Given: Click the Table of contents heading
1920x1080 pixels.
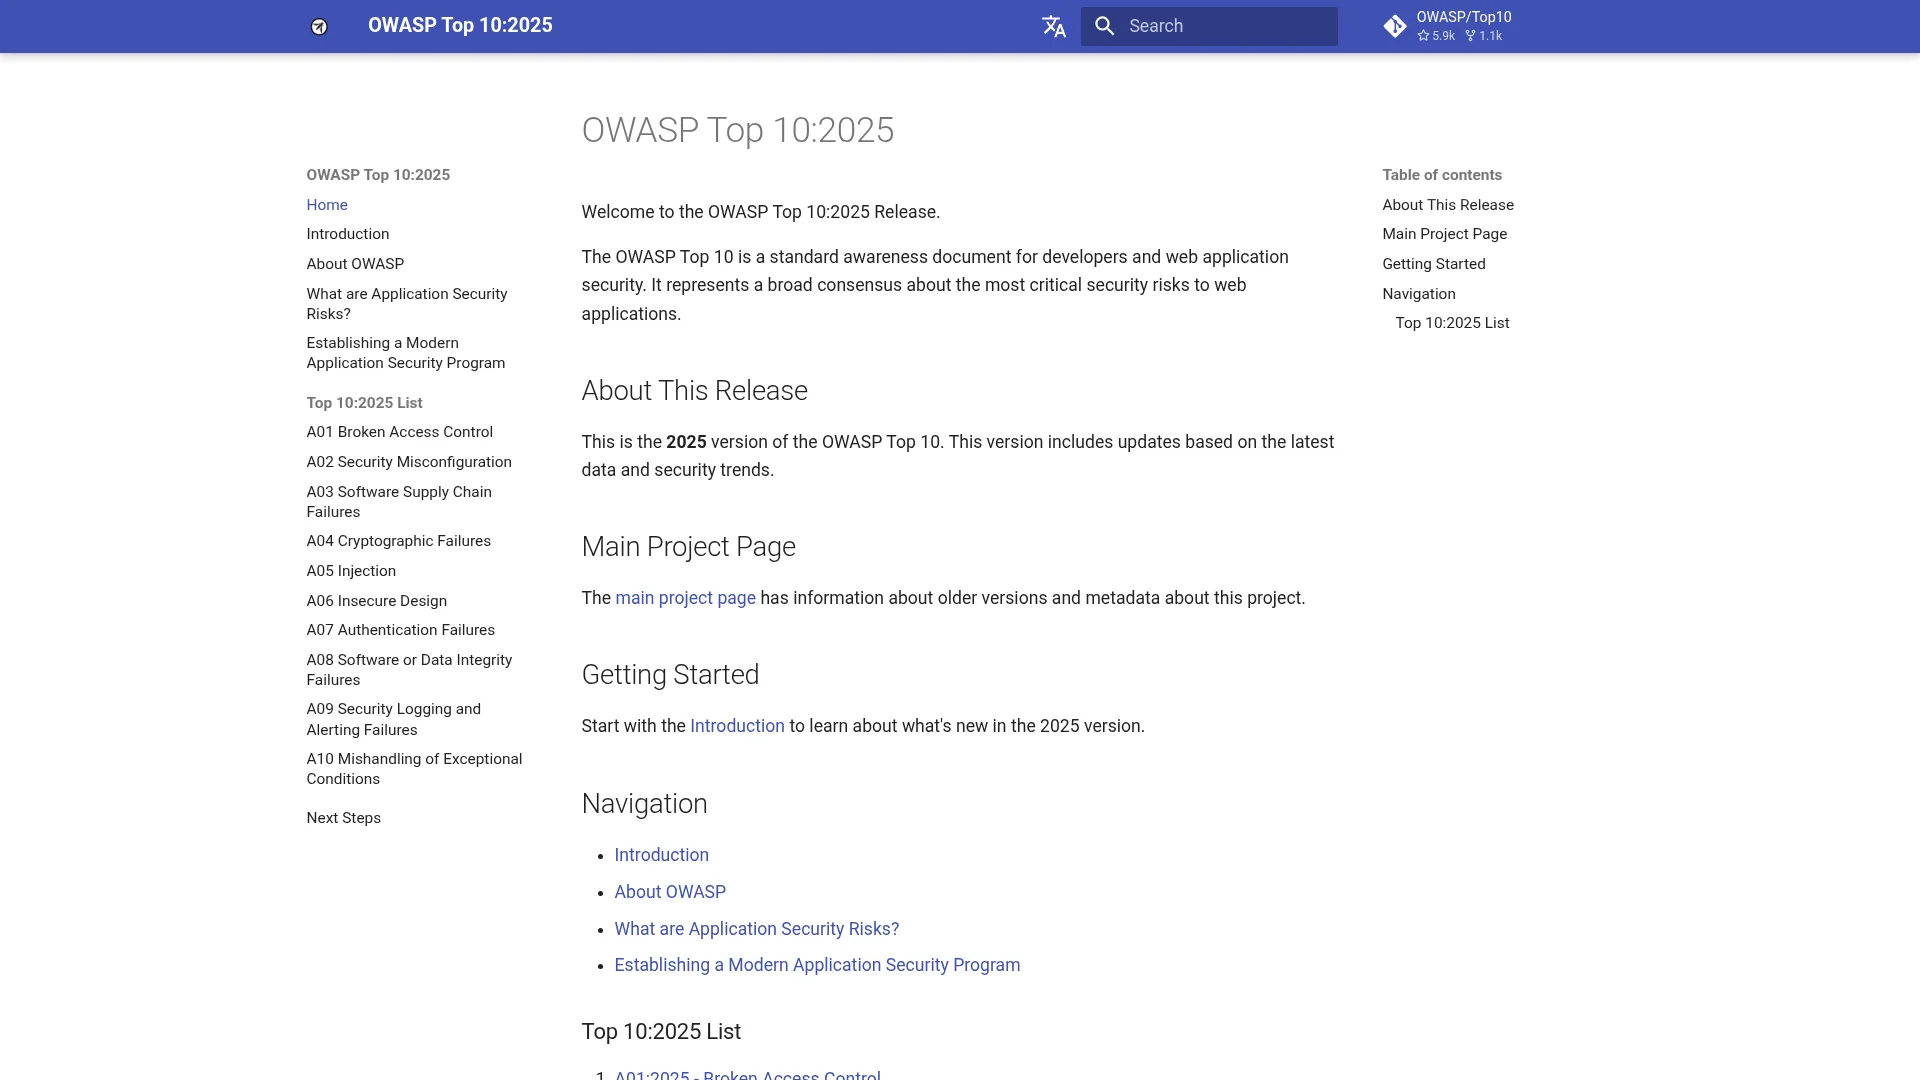Looking at the screenshot, I should (1442, 175).
